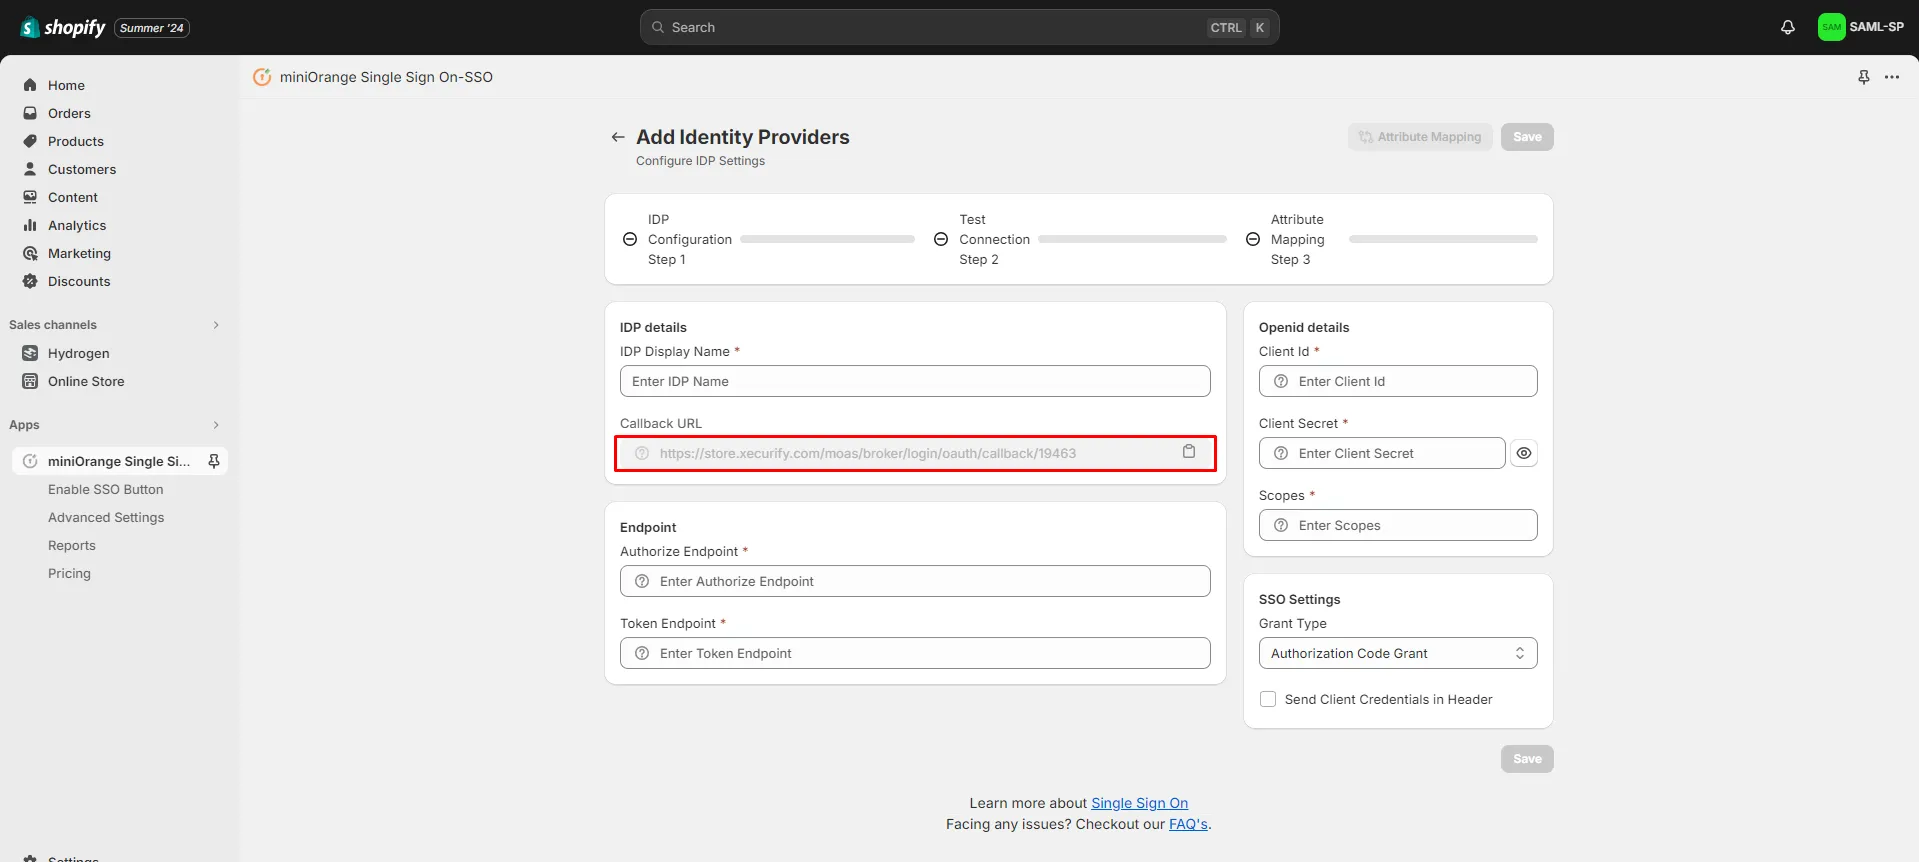Viewport: 1919px width, 862px height.
Task: Click Test Connection Step 2 progress bar
Action: tap(1132, 239)
